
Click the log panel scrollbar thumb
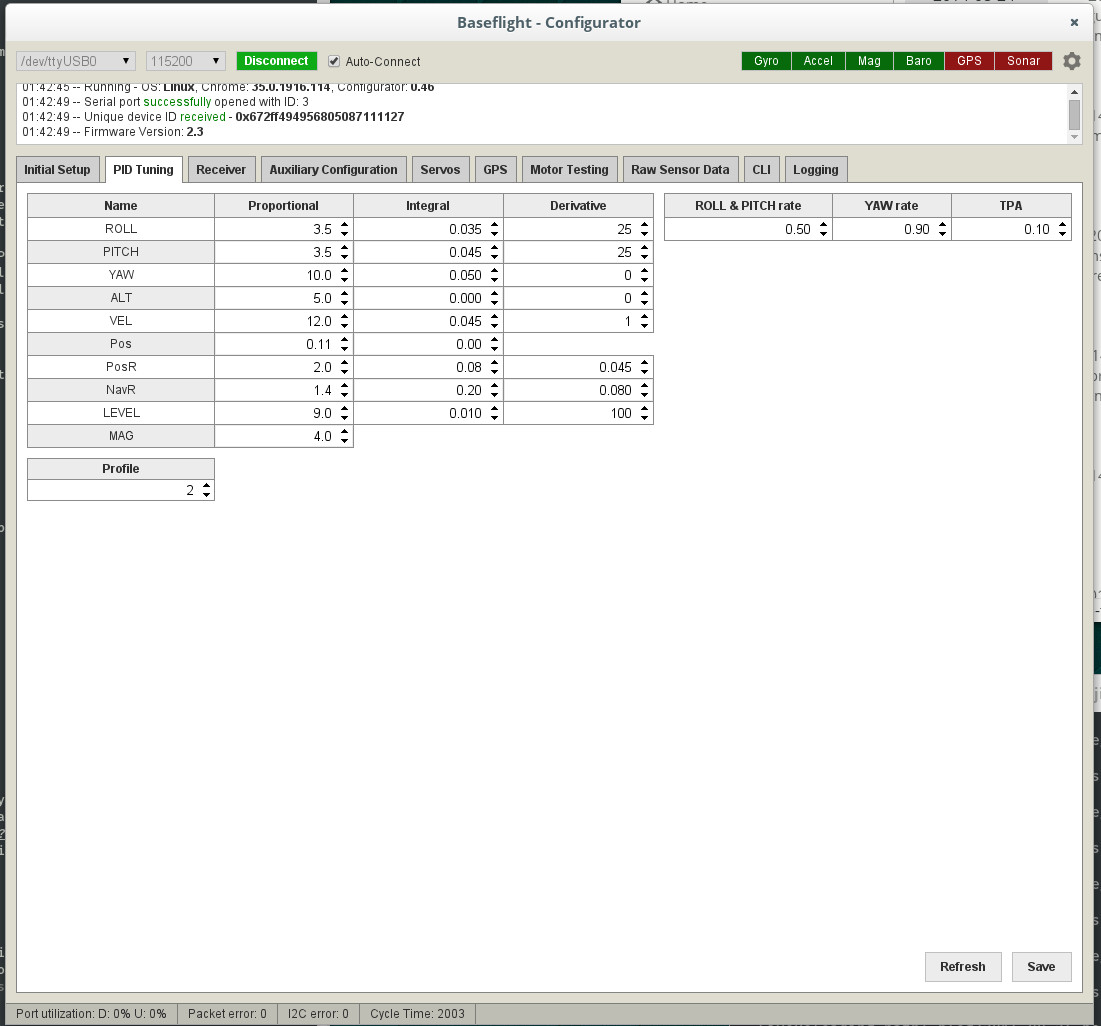tap(1074, 114)
